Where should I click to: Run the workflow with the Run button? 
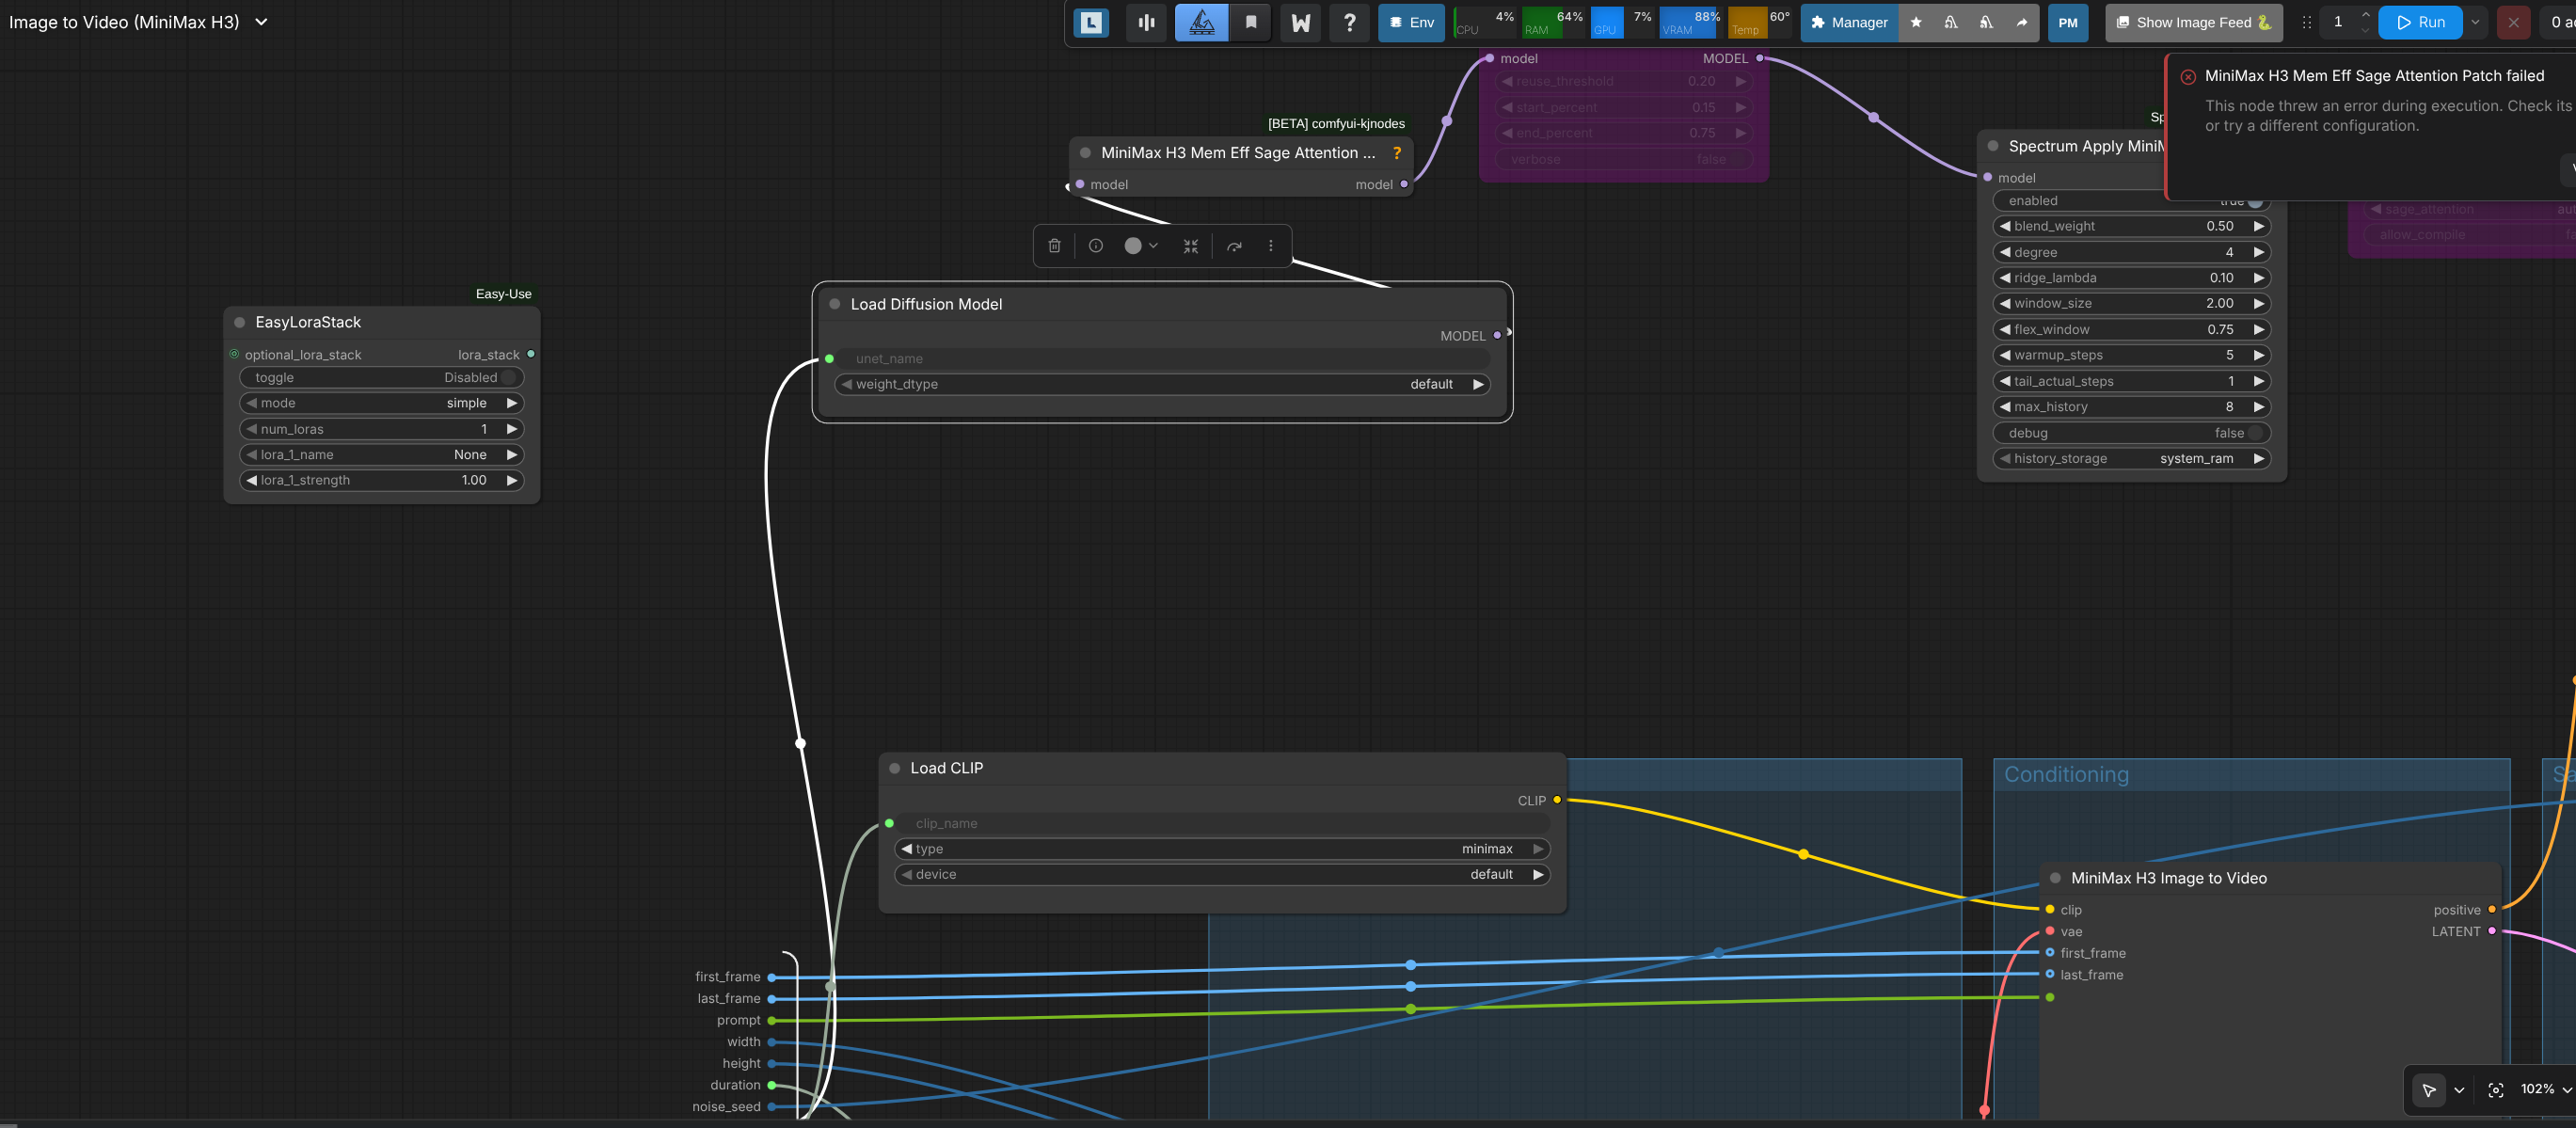(2420, 22)
